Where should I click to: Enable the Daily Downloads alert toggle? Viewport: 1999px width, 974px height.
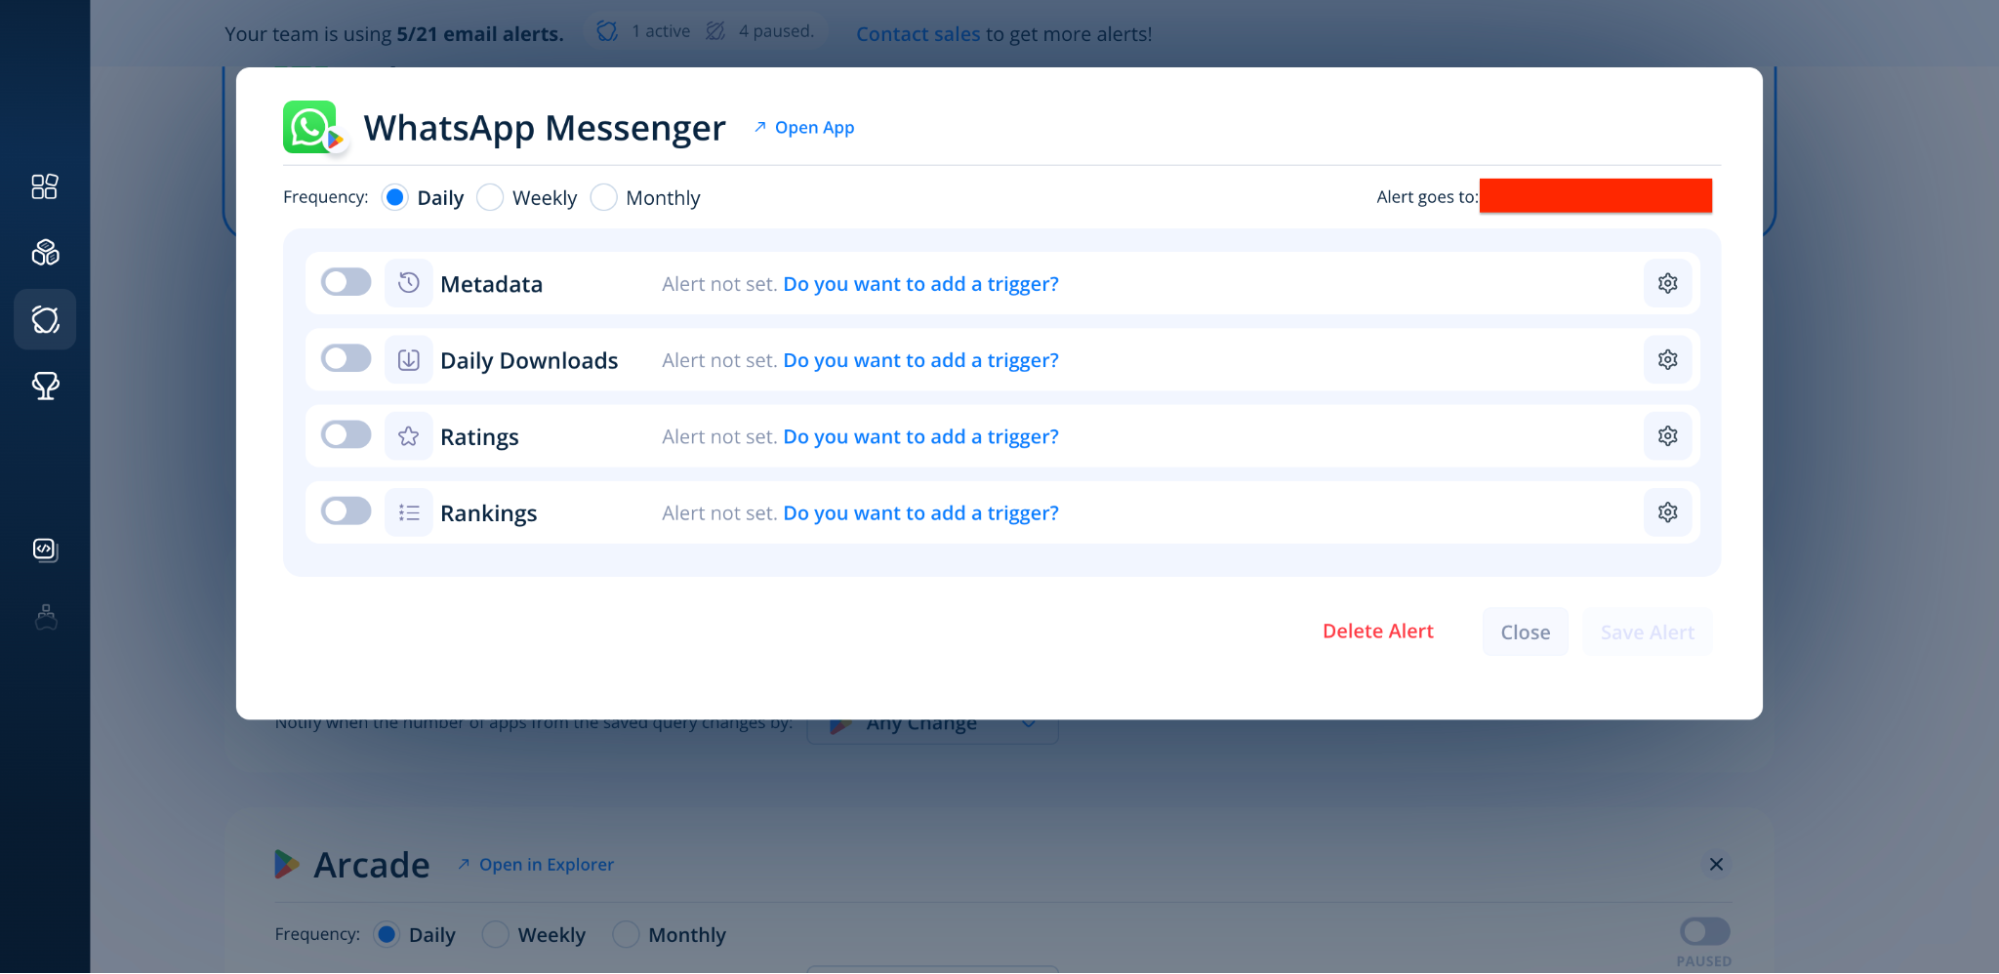346,359
